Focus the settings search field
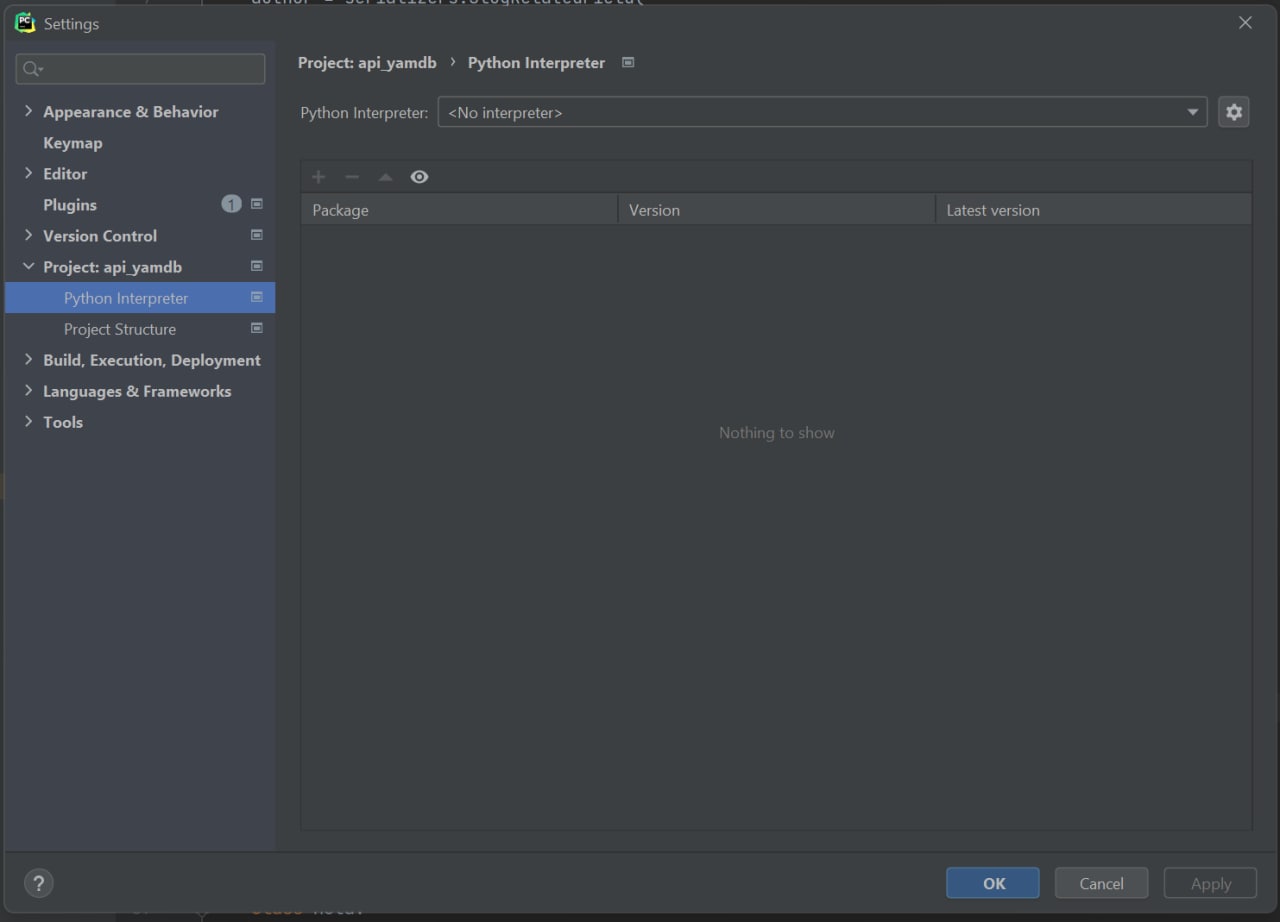Screen dimensions: 1280x922 pyautogui.click(x=140, y=69)
